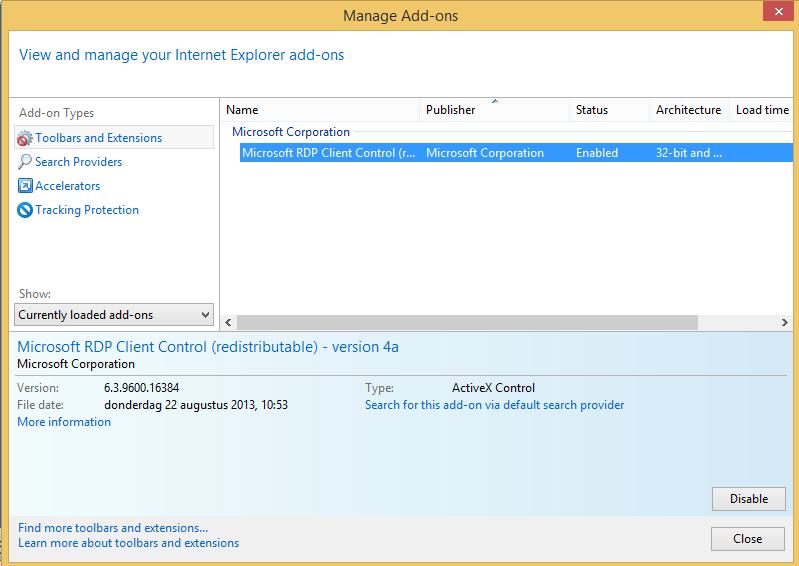Click the title bar close X button

tap(776, 12)
